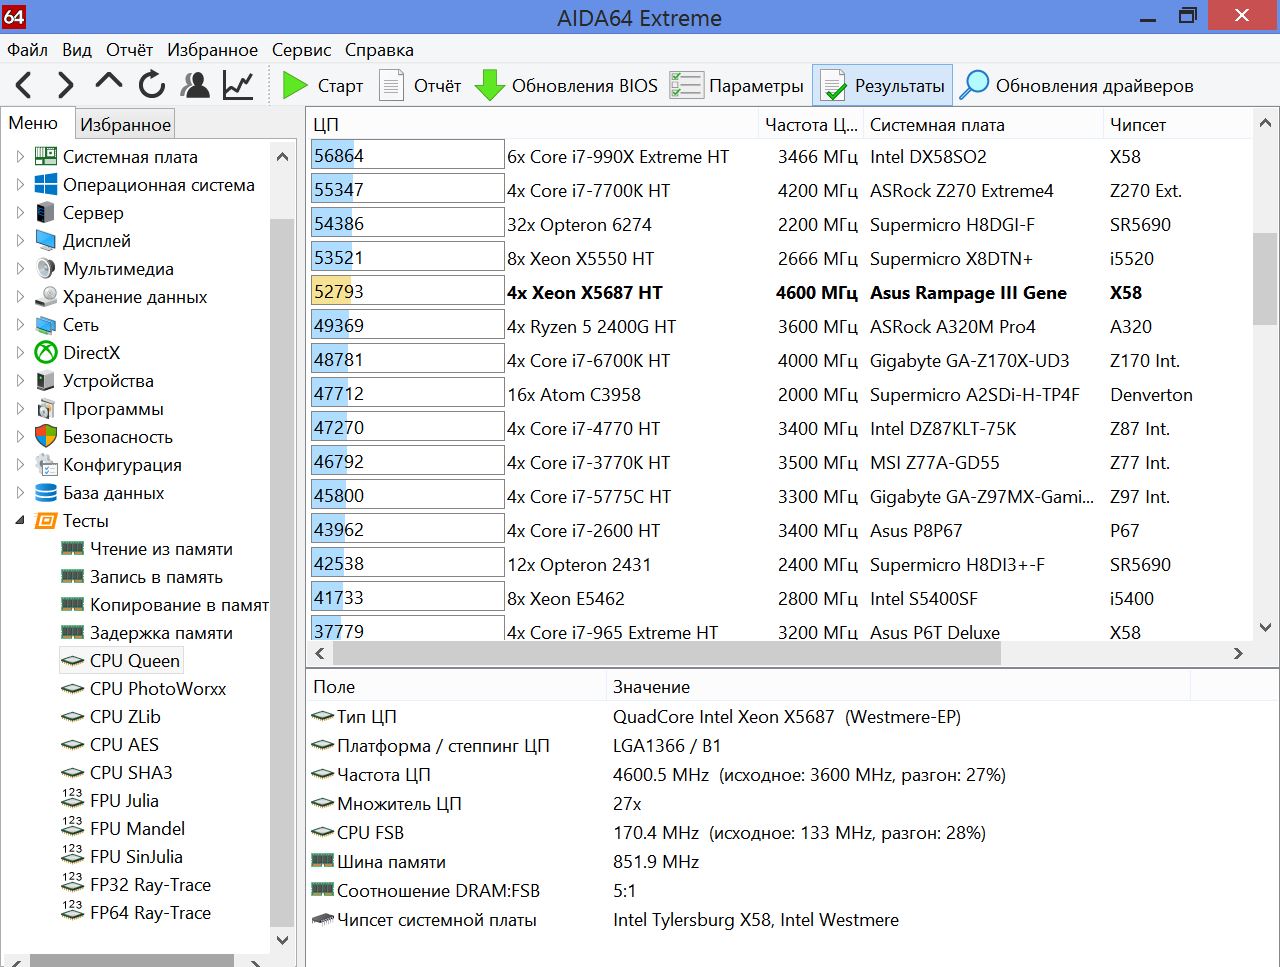Click the Мультимедиа speaker icon
1280x967 pixels.
(x=46, y=269)
